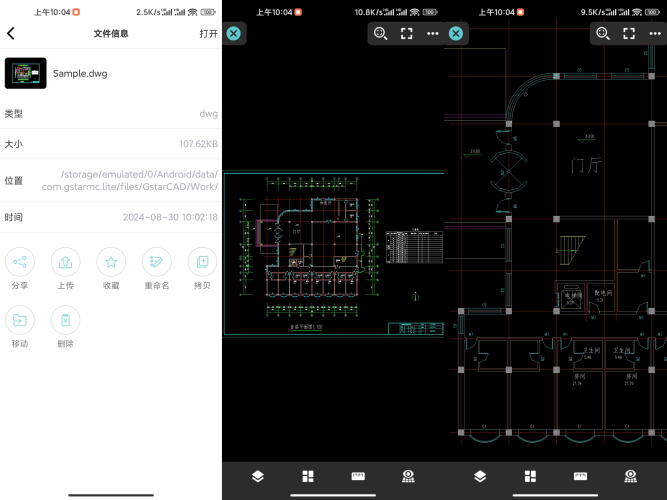Tap the 重命名 (Rename) icon
This screenshot has width=667, height=500.
point(157,262)
